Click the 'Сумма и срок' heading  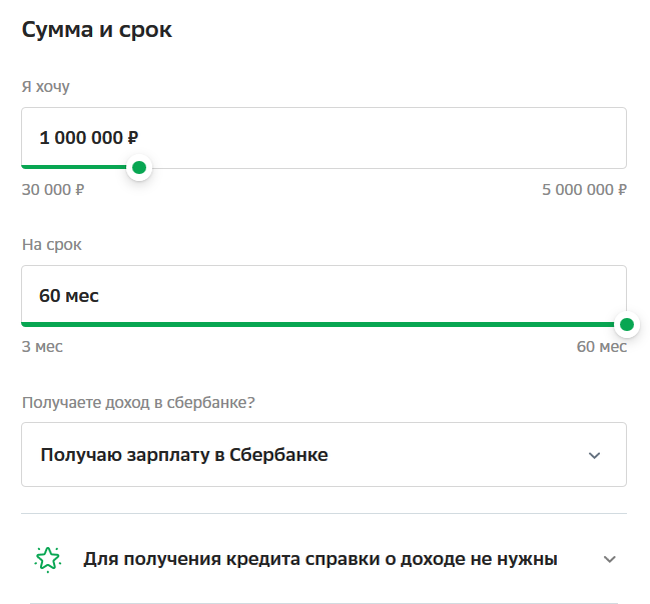97,30
